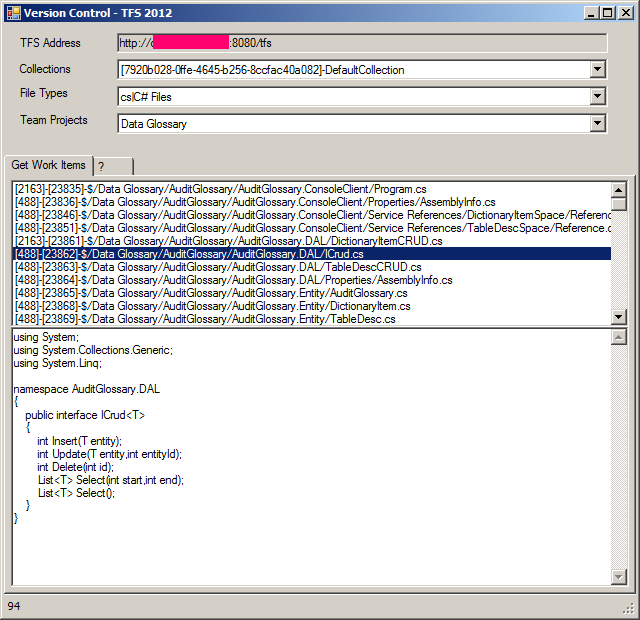The image size is (640, 620).
Task: Switch to the Get Work Items tab
Action: [48, 165]
